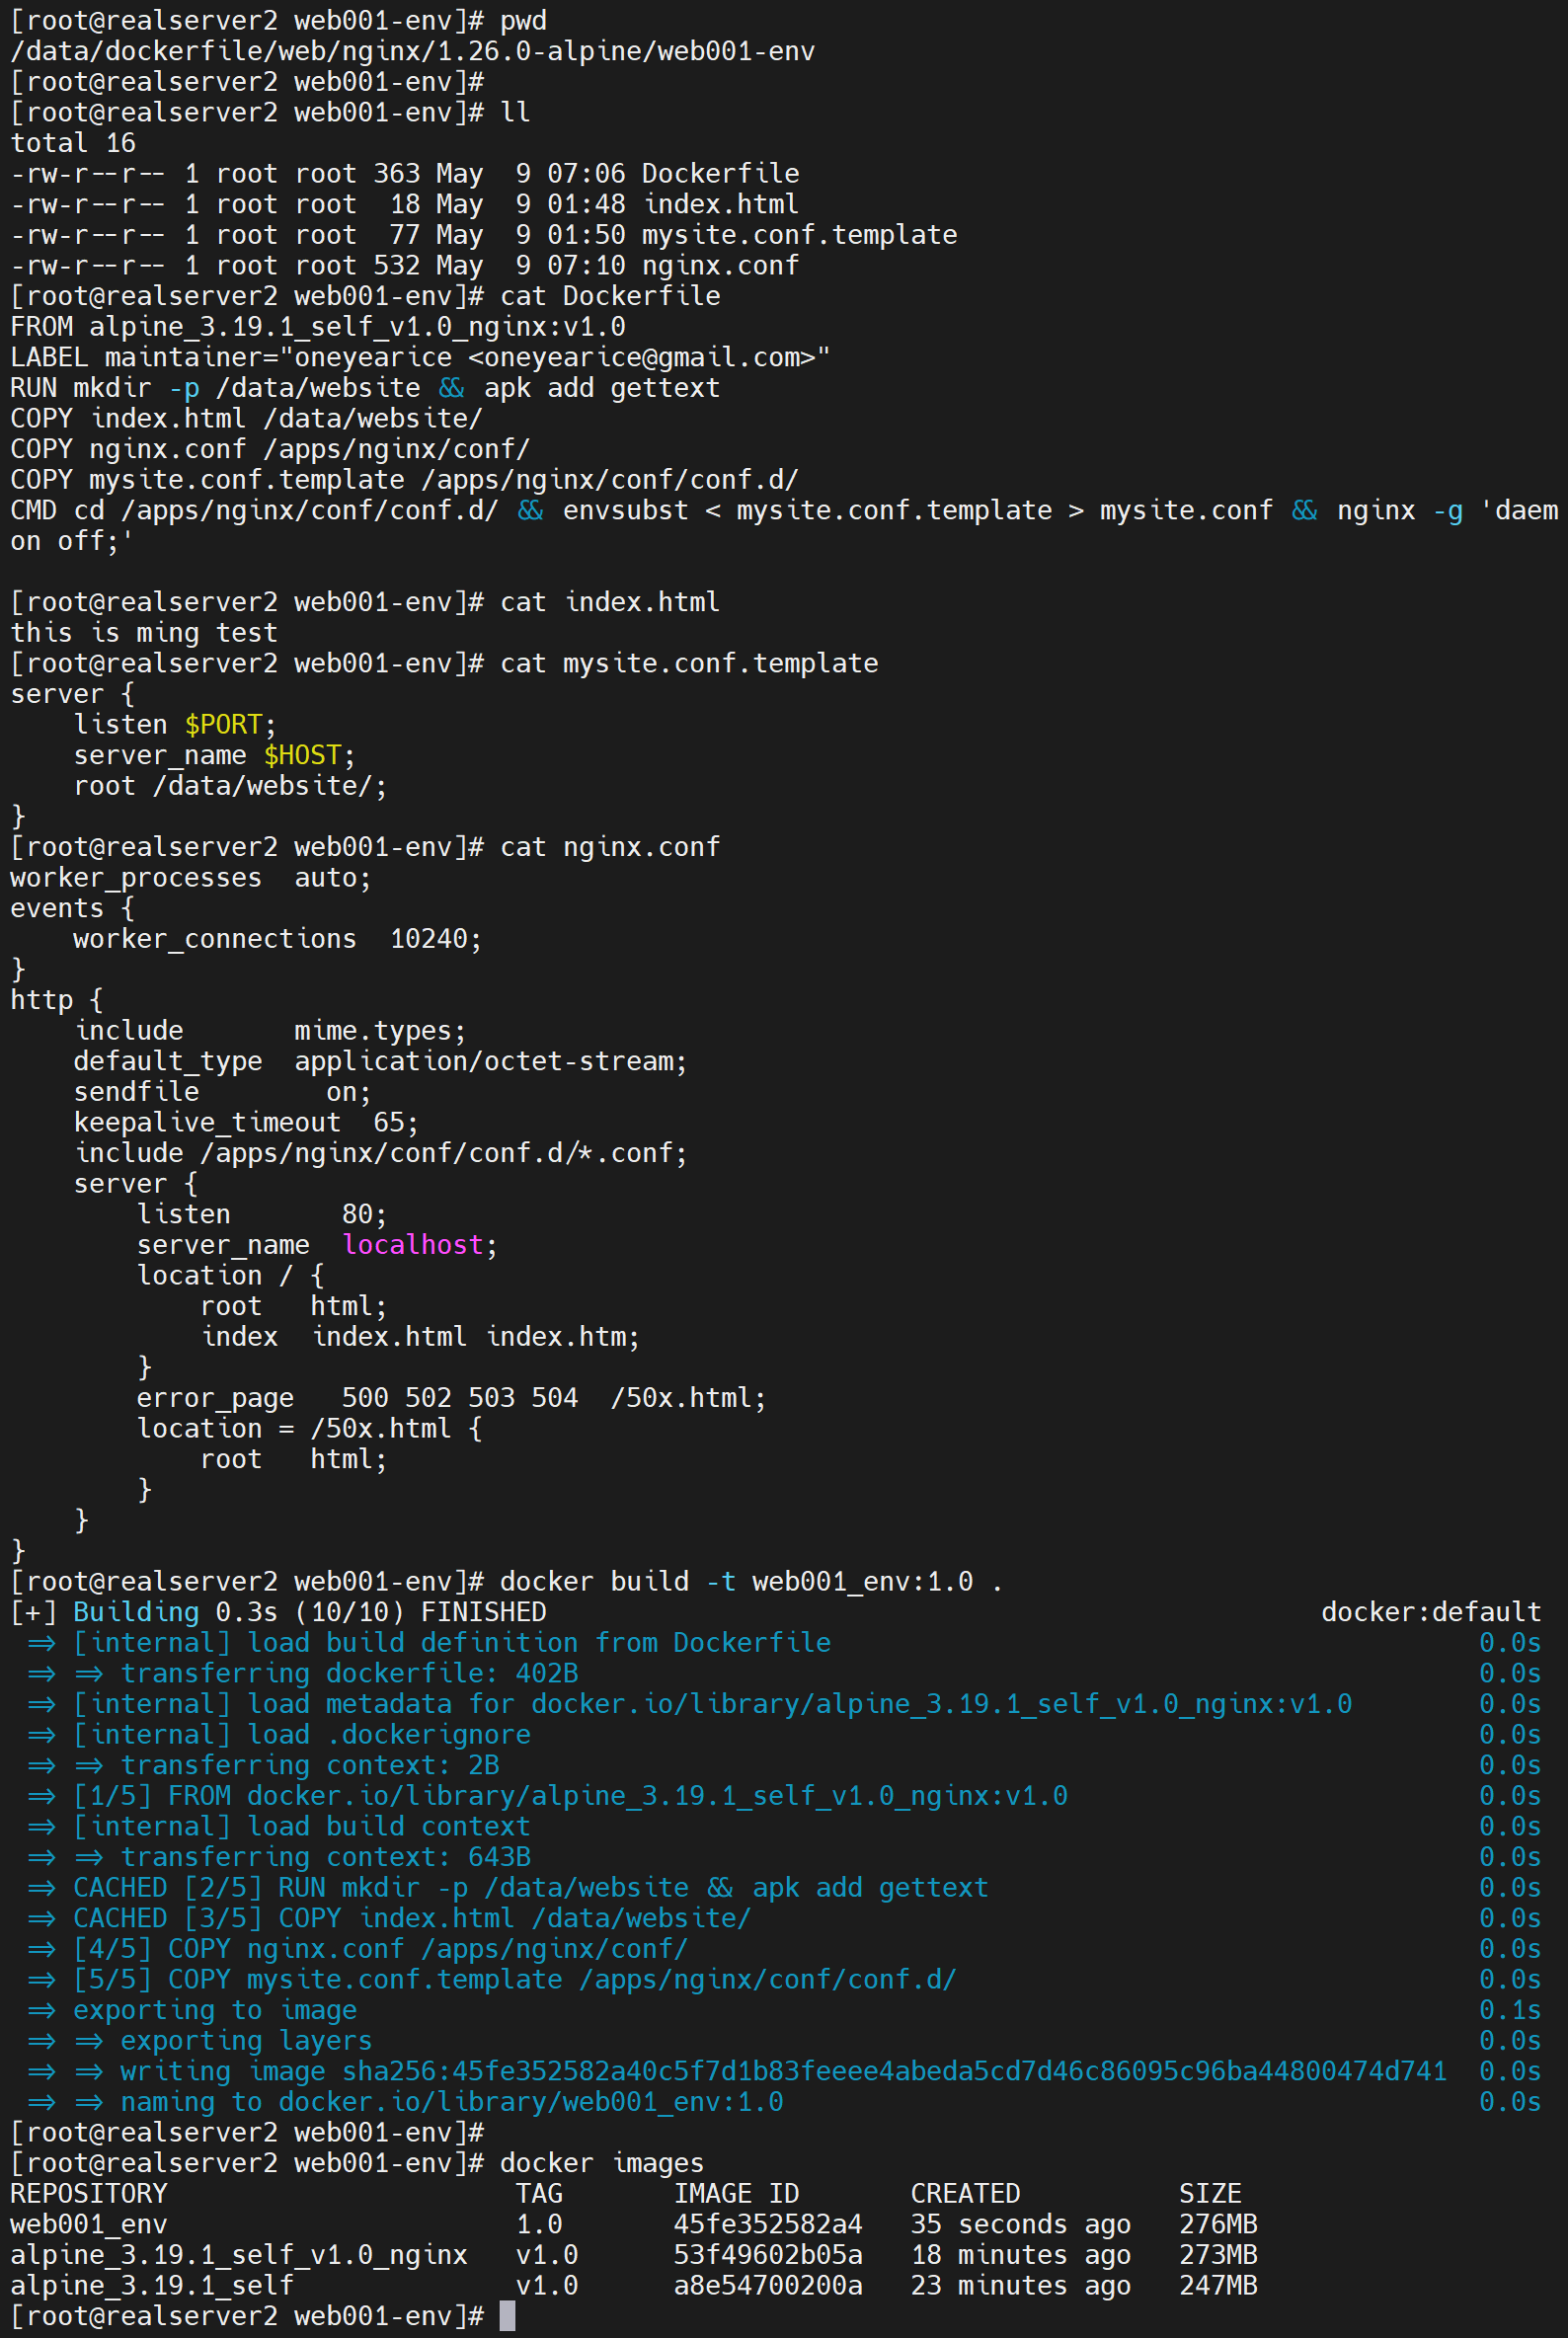The height and width of the screenshot is (2338, 1568).
Task: Click image ID a8e54700200a
Action: (767, 2285)
